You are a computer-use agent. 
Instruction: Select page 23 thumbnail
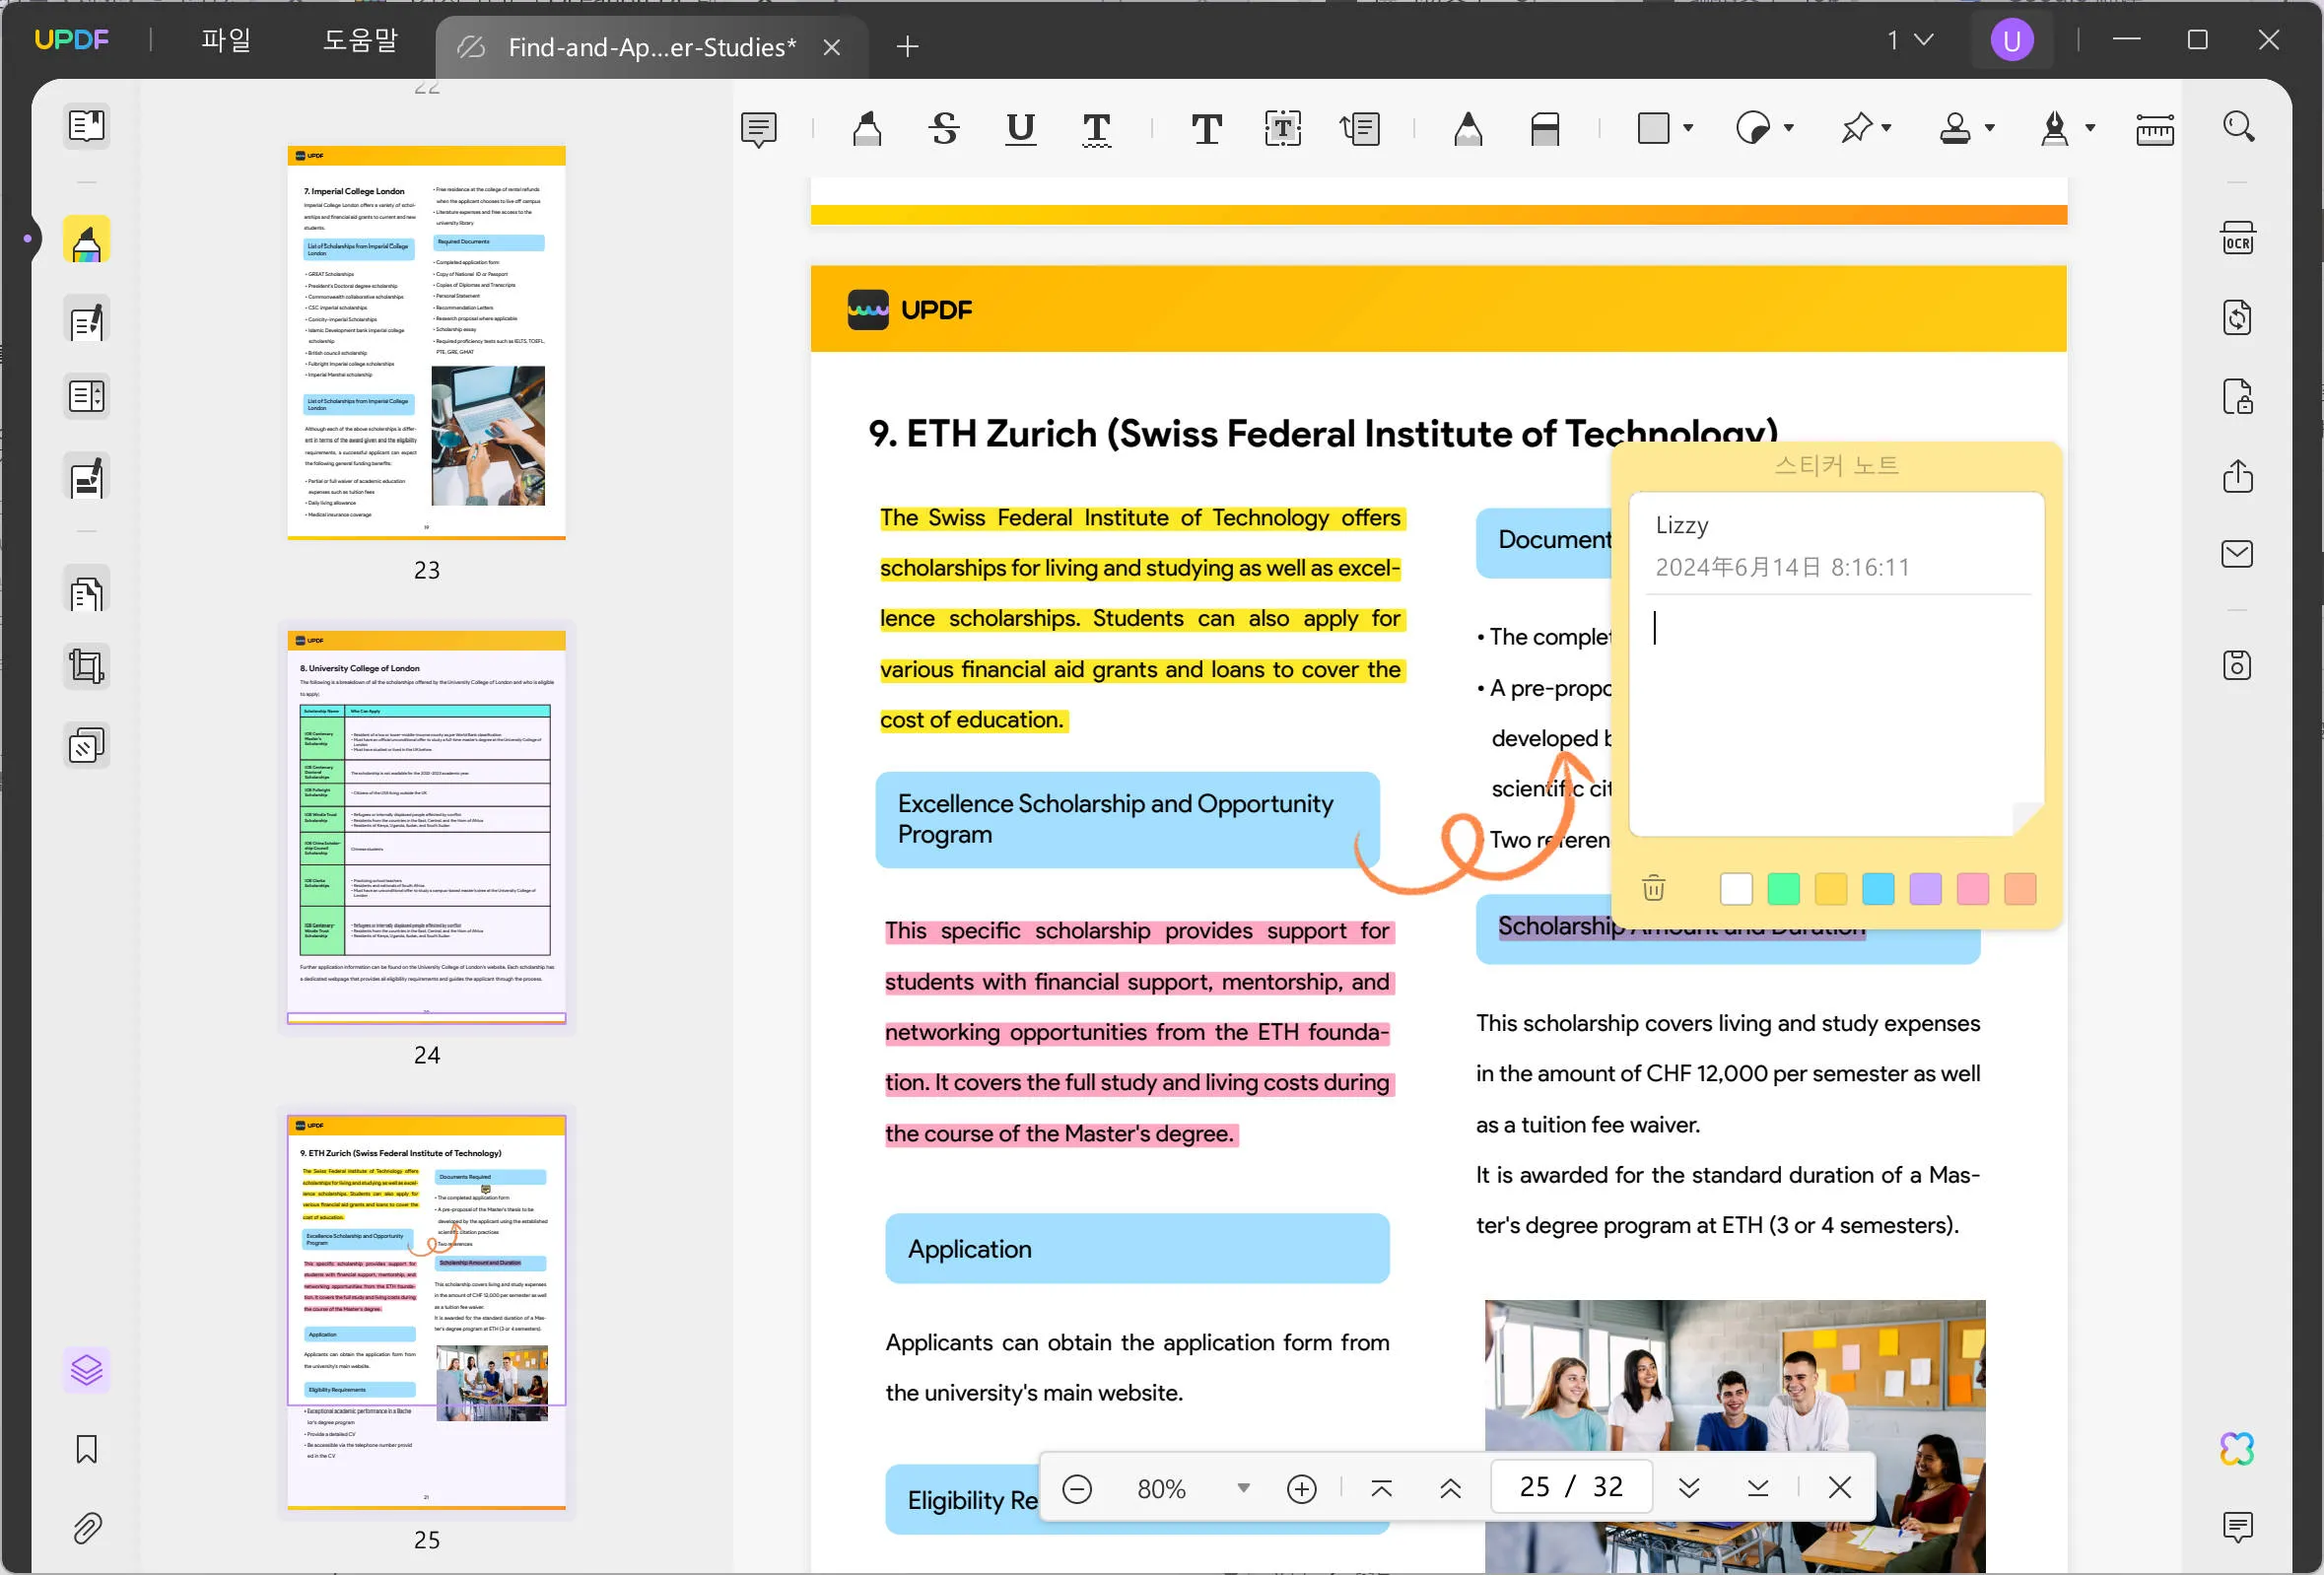coord(427,343)
